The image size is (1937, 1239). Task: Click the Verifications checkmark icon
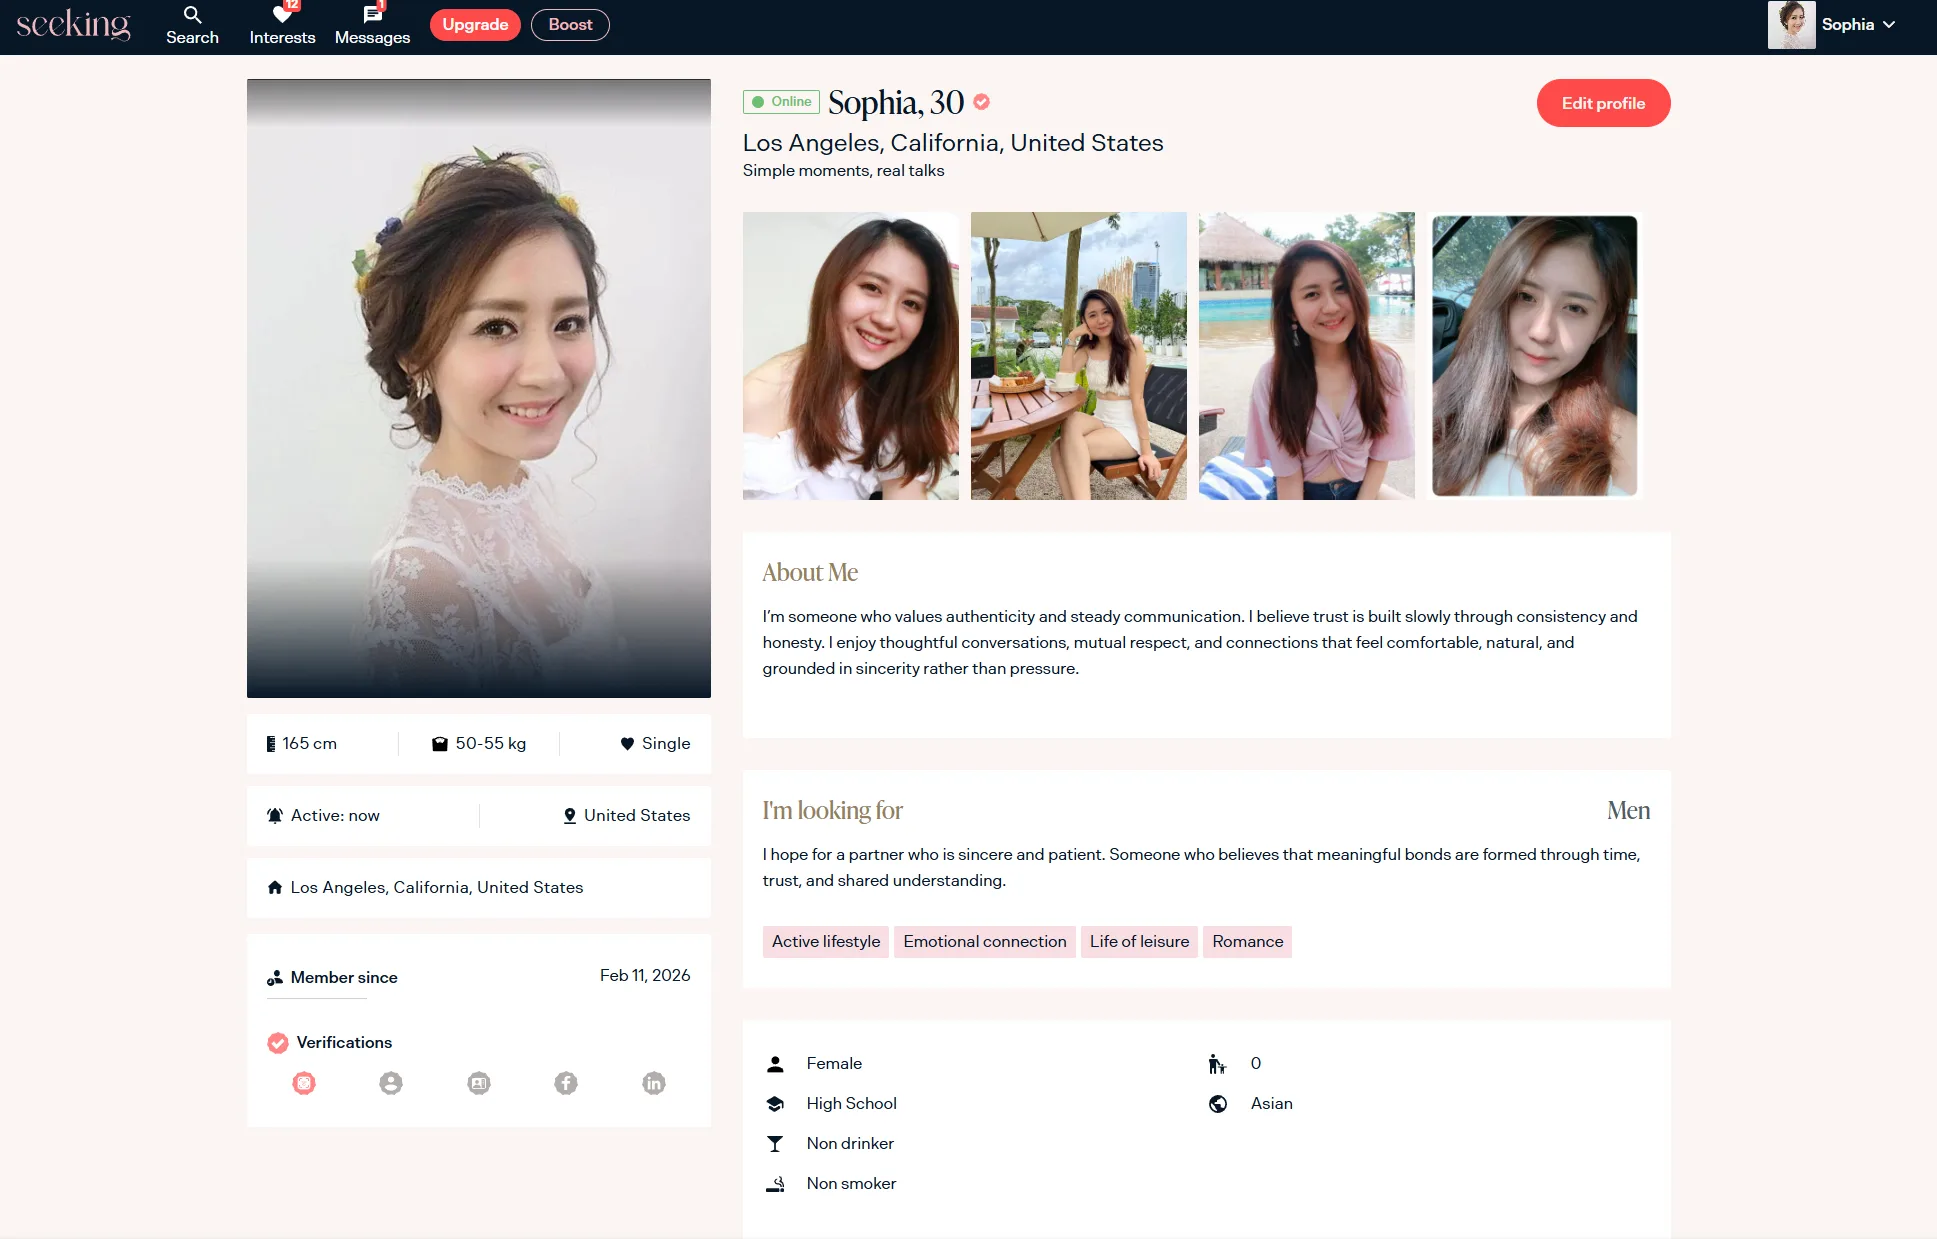(x=278, y=1043)
